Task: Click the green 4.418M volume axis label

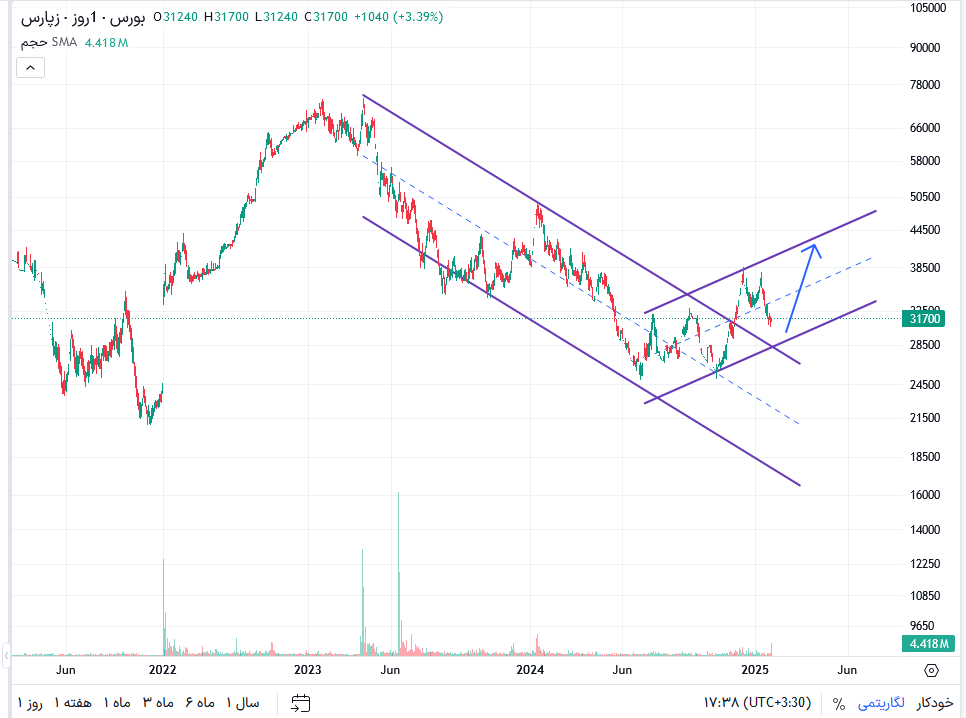Action: (928, 643)
